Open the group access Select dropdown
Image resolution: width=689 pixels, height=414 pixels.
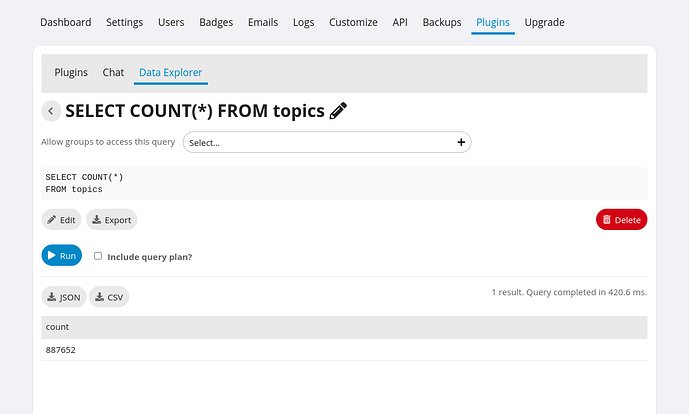[327, 142]
